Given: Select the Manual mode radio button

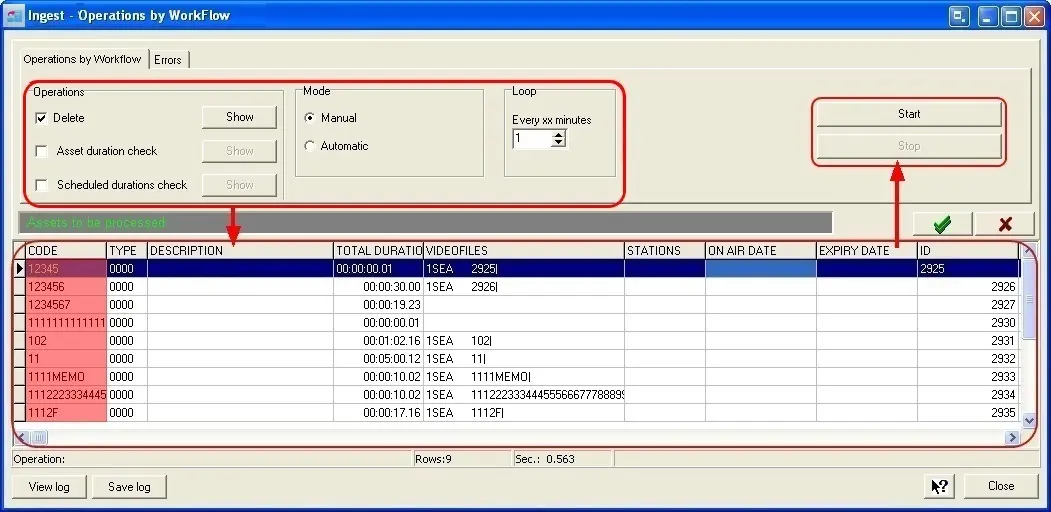Looking at the screenshot, I should [x=310, y=118].
